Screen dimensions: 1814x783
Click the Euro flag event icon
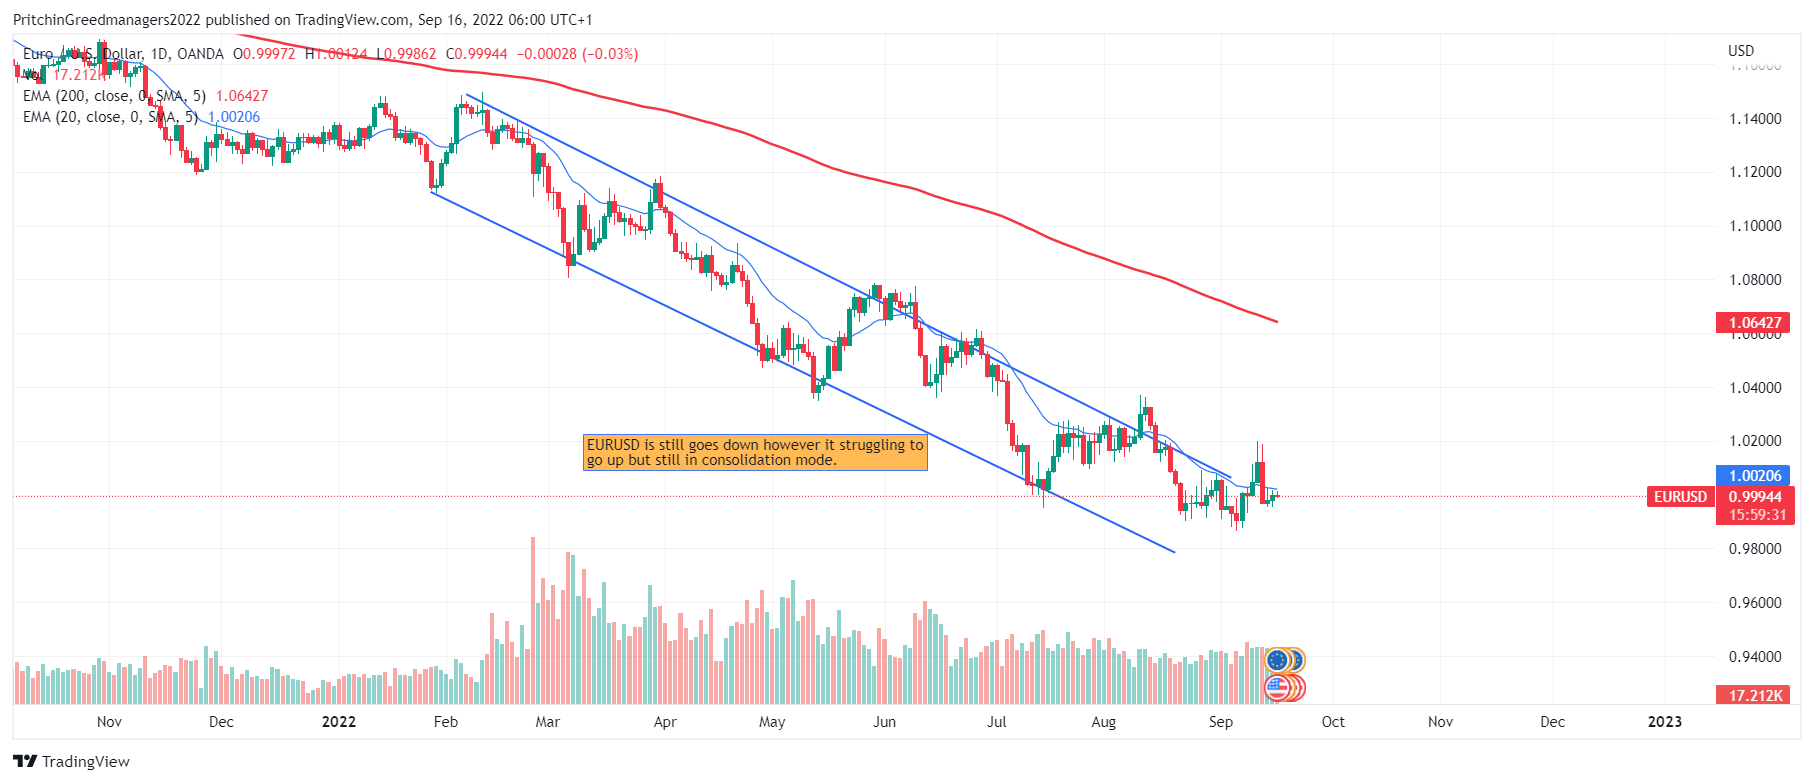[x=1277, y=660]
